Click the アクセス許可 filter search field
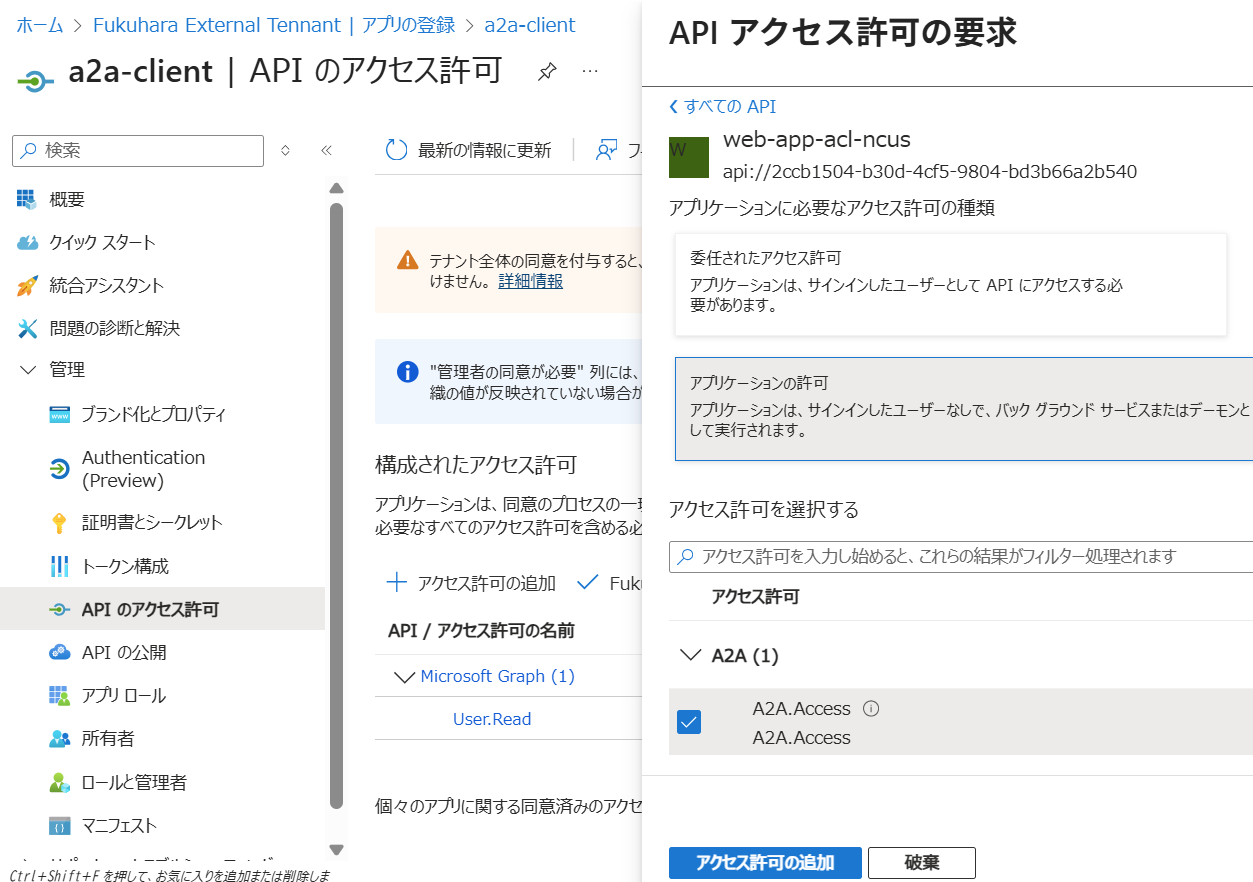The image size is (1253, 882). pos(960,556)
